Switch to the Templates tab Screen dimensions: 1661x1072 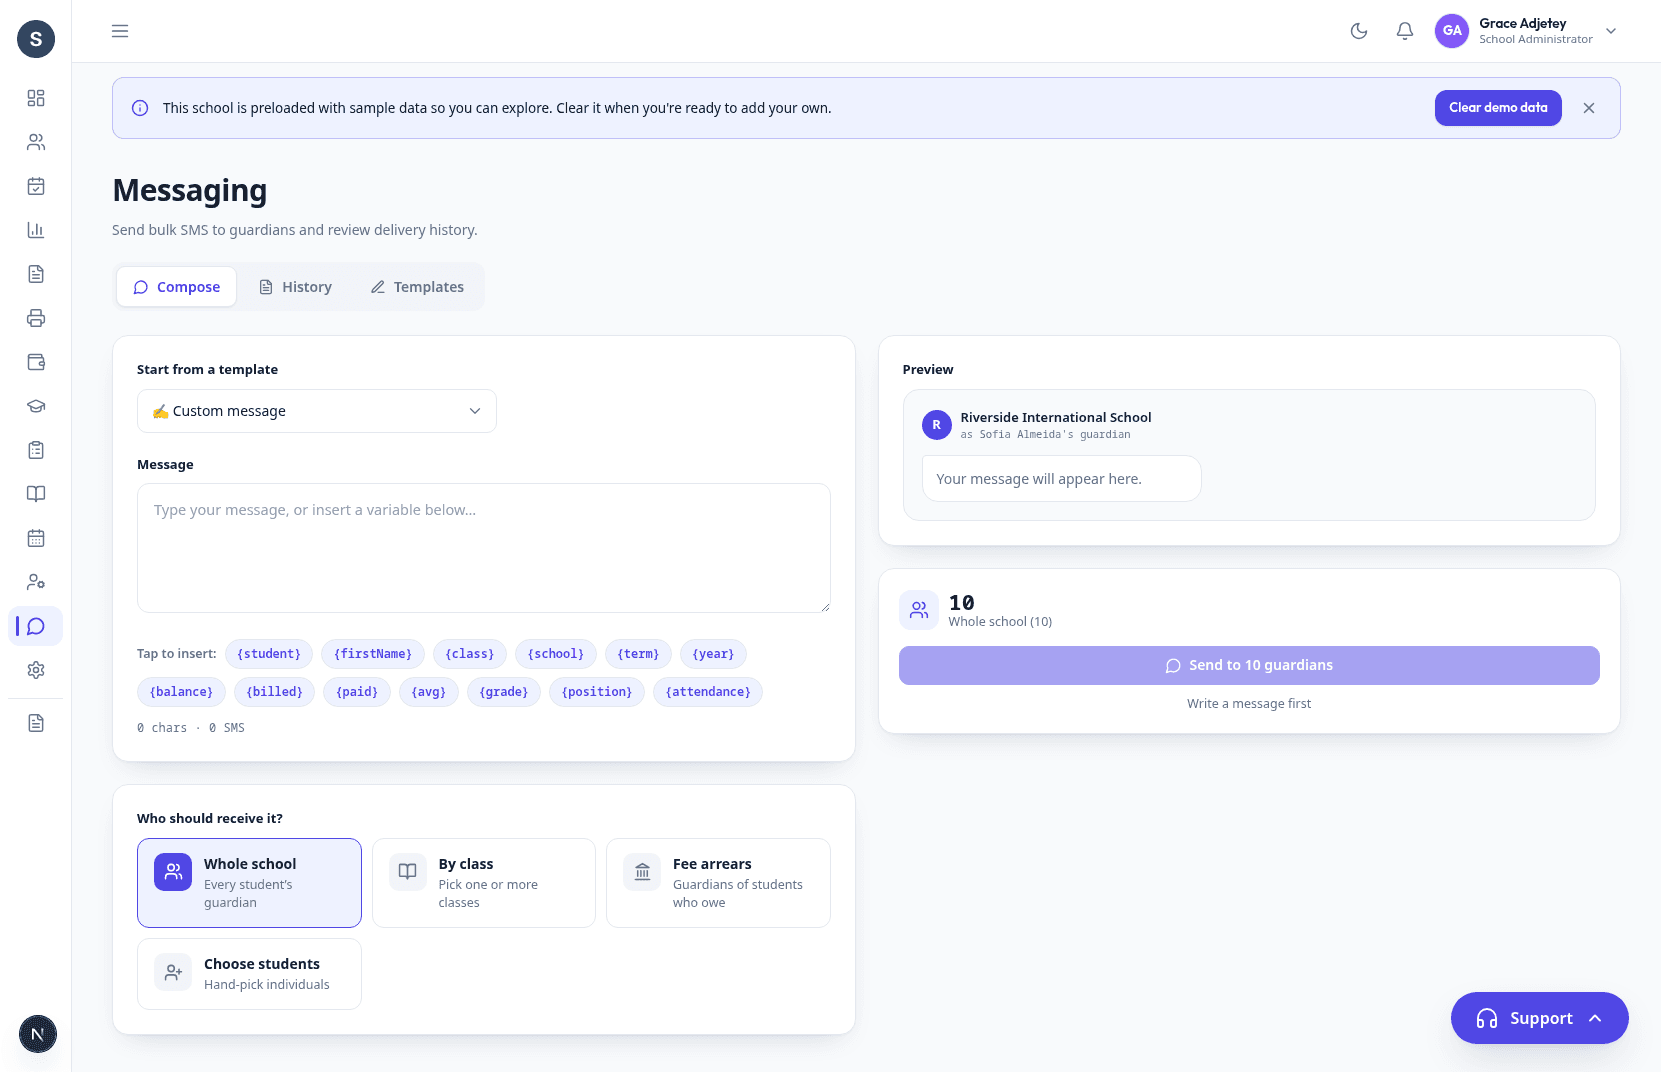pyautogui.click(x=417, y=287)
